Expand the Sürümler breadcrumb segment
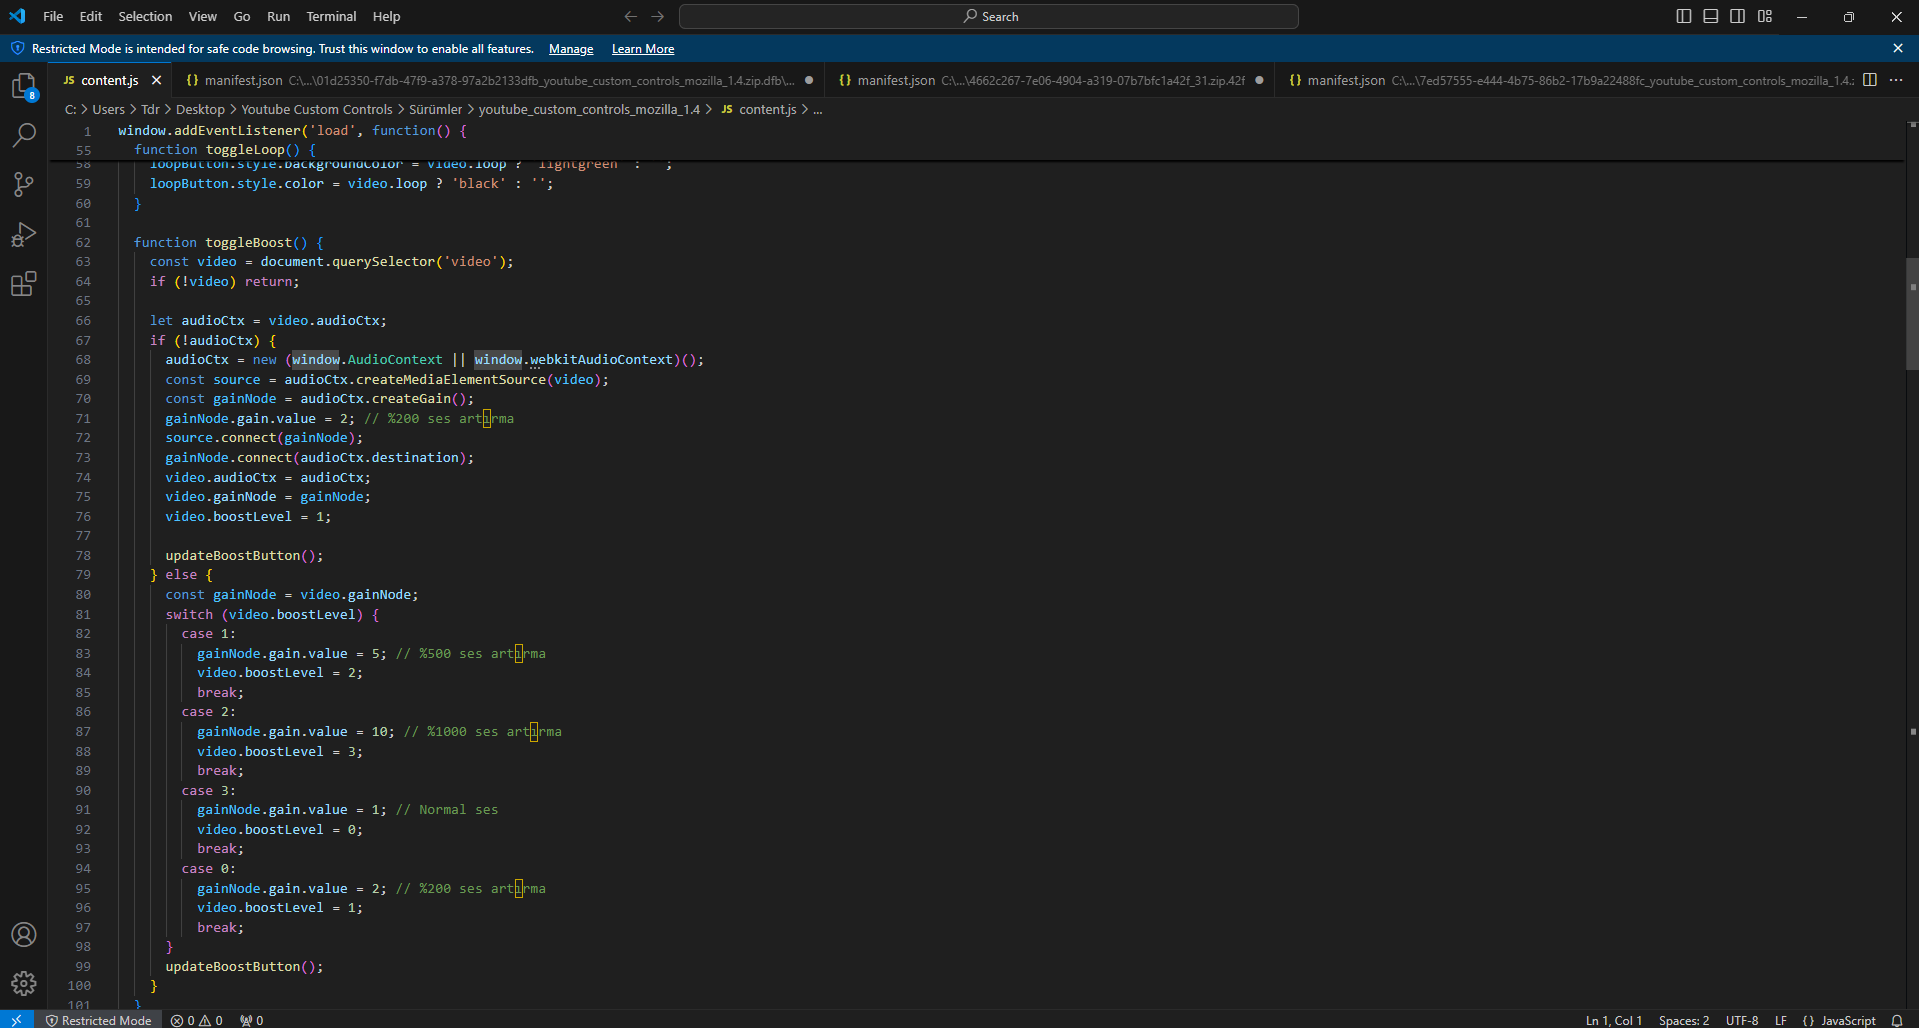This screenshot has width=1919, height=1028. 435,109
